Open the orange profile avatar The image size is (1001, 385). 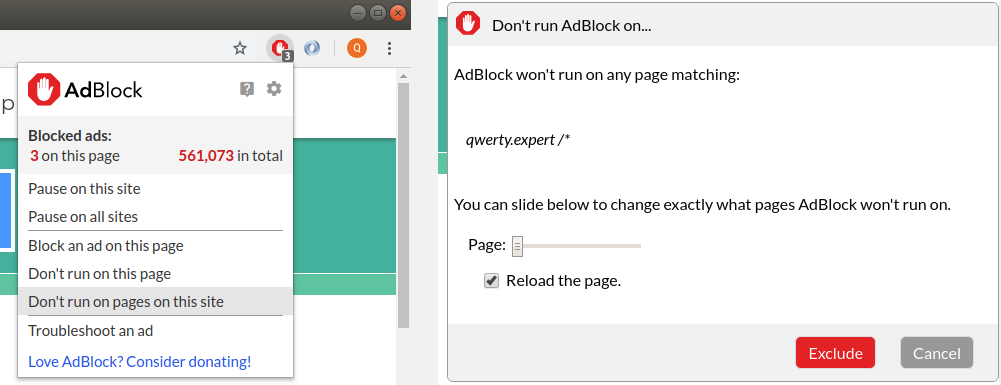pyautogui.click(x=357, y=48)
